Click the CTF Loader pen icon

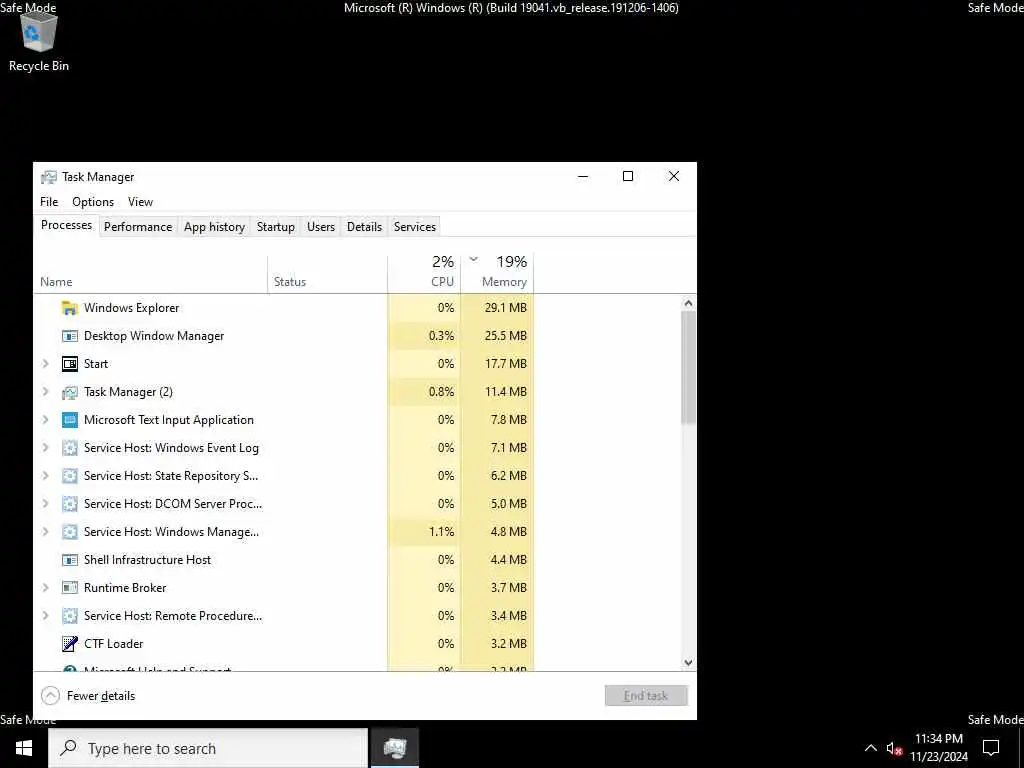pos(69,644)
